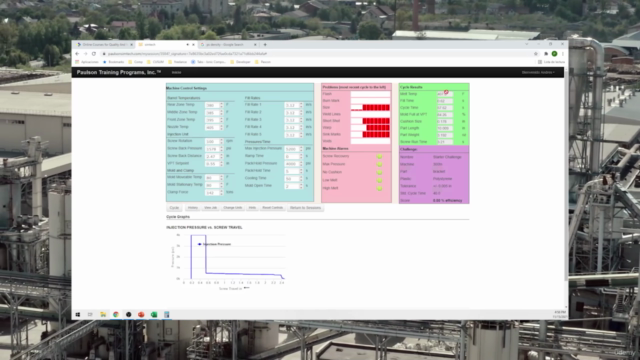The height and width of the screenshot is (360, 640).
Task: Click the No Cushion alarm indicator light
Action: tap(379, 172)
